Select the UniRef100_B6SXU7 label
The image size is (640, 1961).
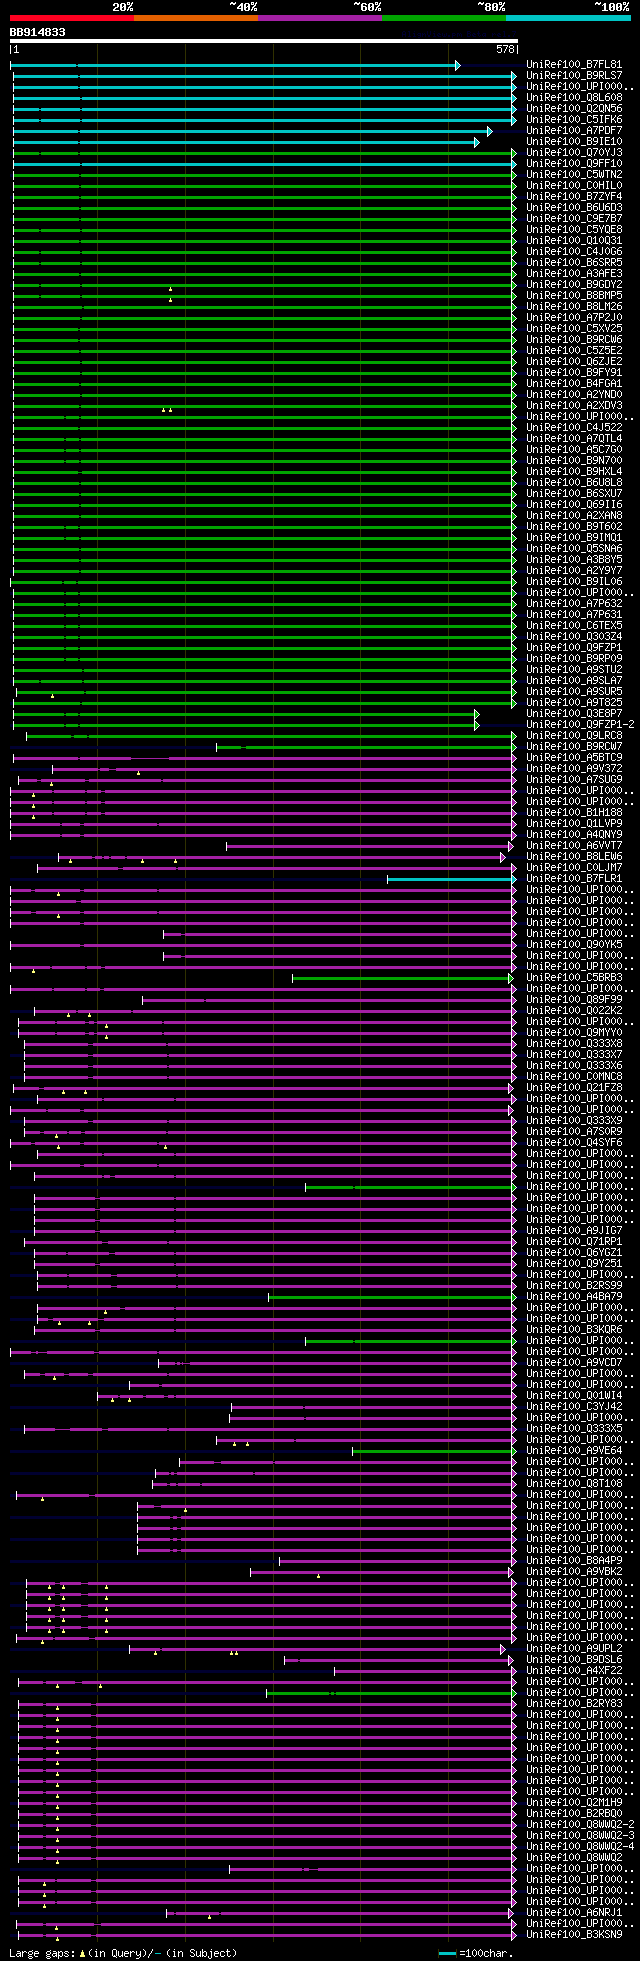click(x=574, y=494)
